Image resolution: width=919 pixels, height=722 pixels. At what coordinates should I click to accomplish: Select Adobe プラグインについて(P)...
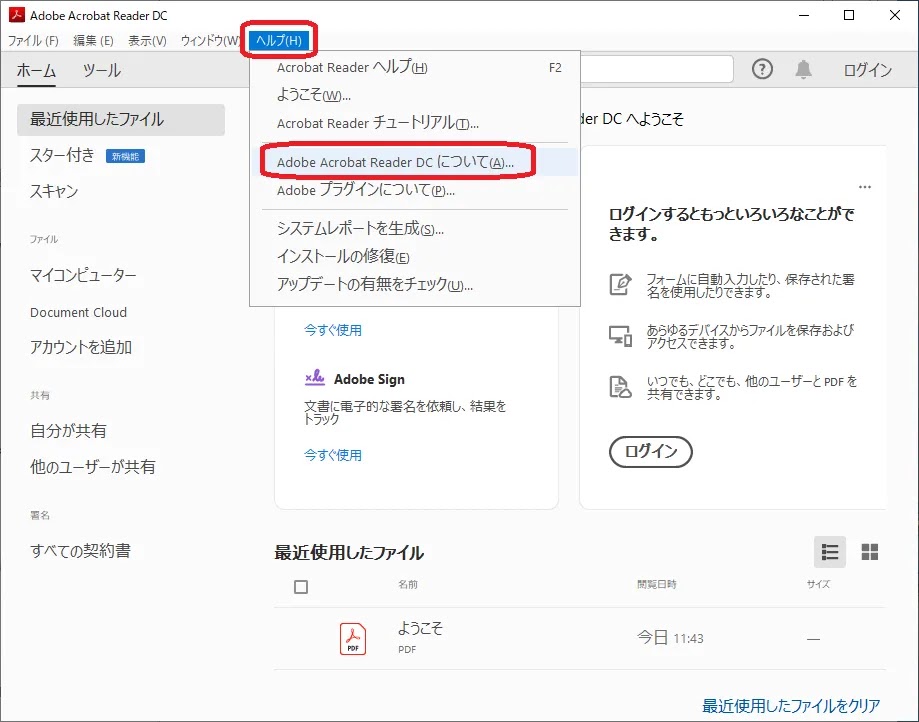click(x=415, y=190)
